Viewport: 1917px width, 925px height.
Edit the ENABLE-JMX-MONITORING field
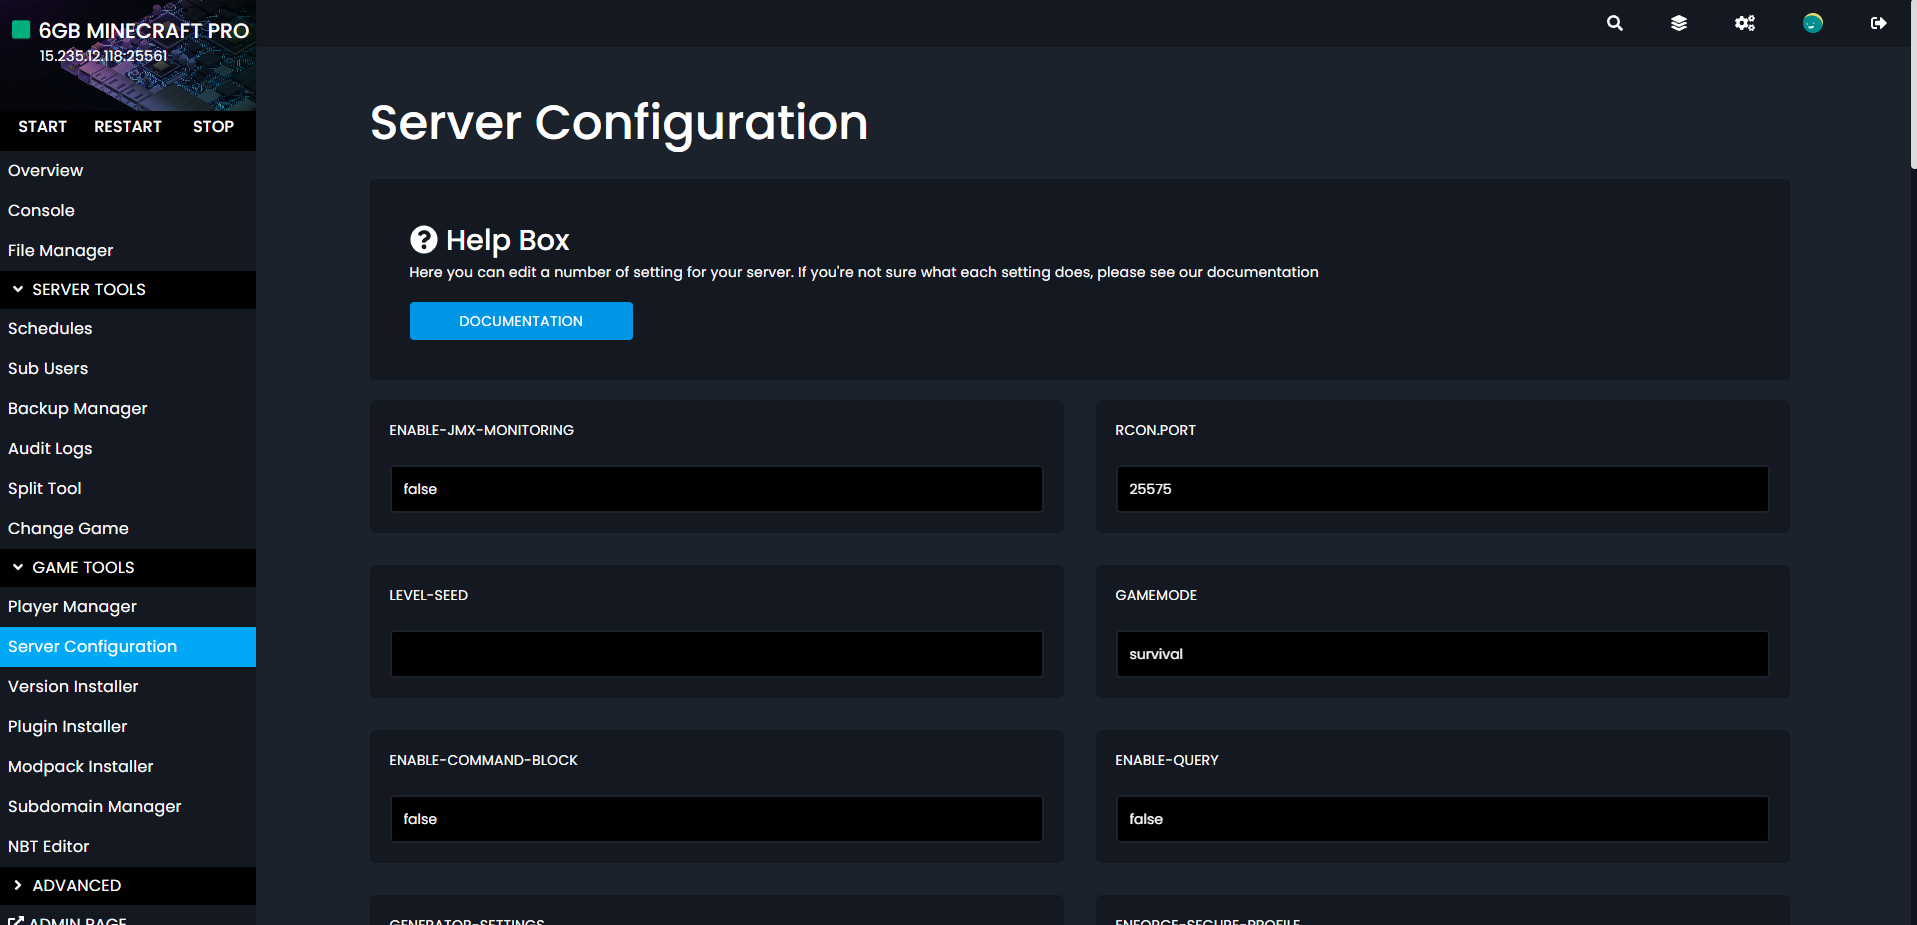pos(716,489)
